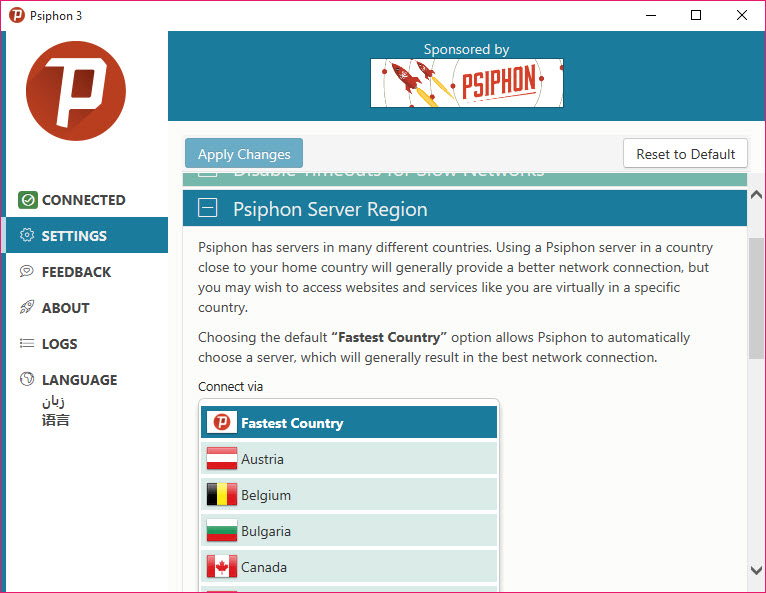Click the Persian language label

pos(53,402)
